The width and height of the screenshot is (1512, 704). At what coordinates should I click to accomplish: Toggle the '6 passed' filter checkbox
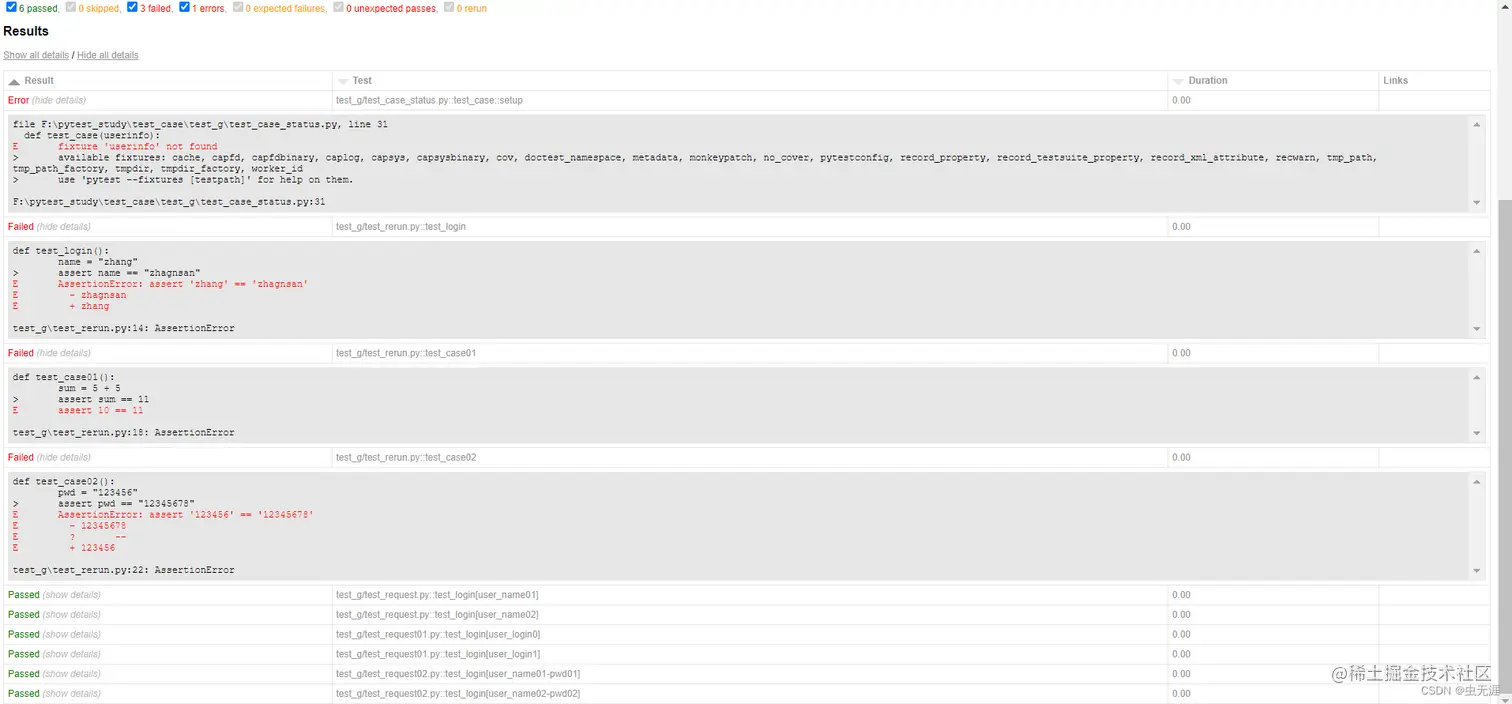tap(11, 7)
